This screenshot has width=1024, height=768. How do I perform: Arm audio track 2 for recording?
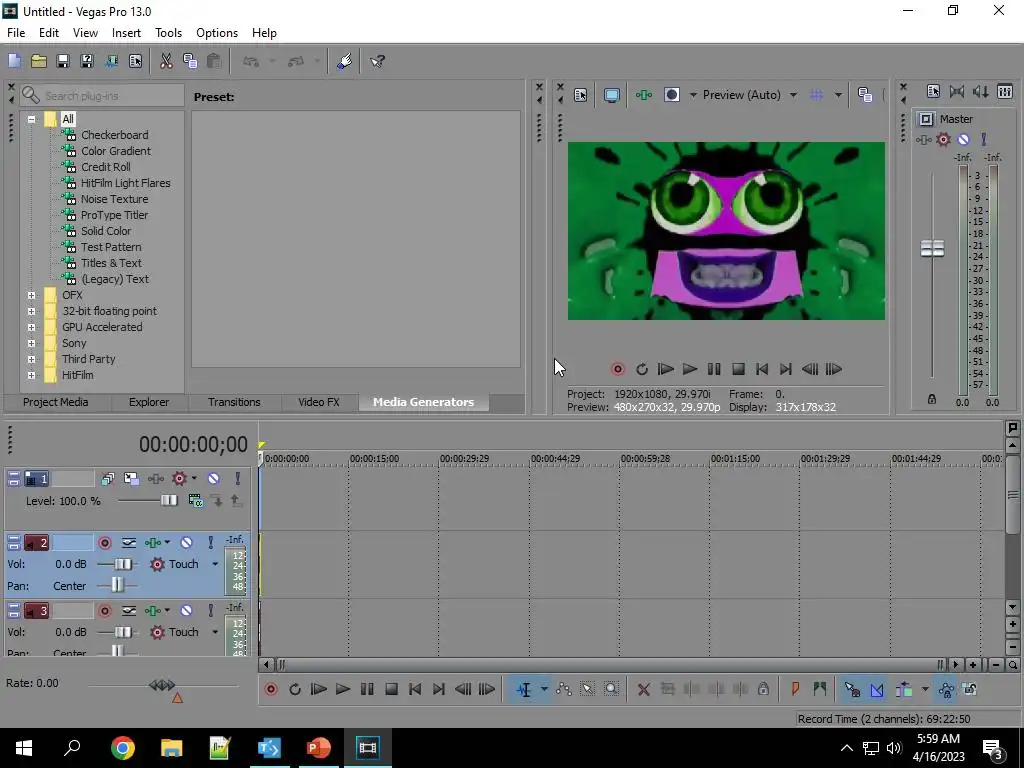pos(104,542)
